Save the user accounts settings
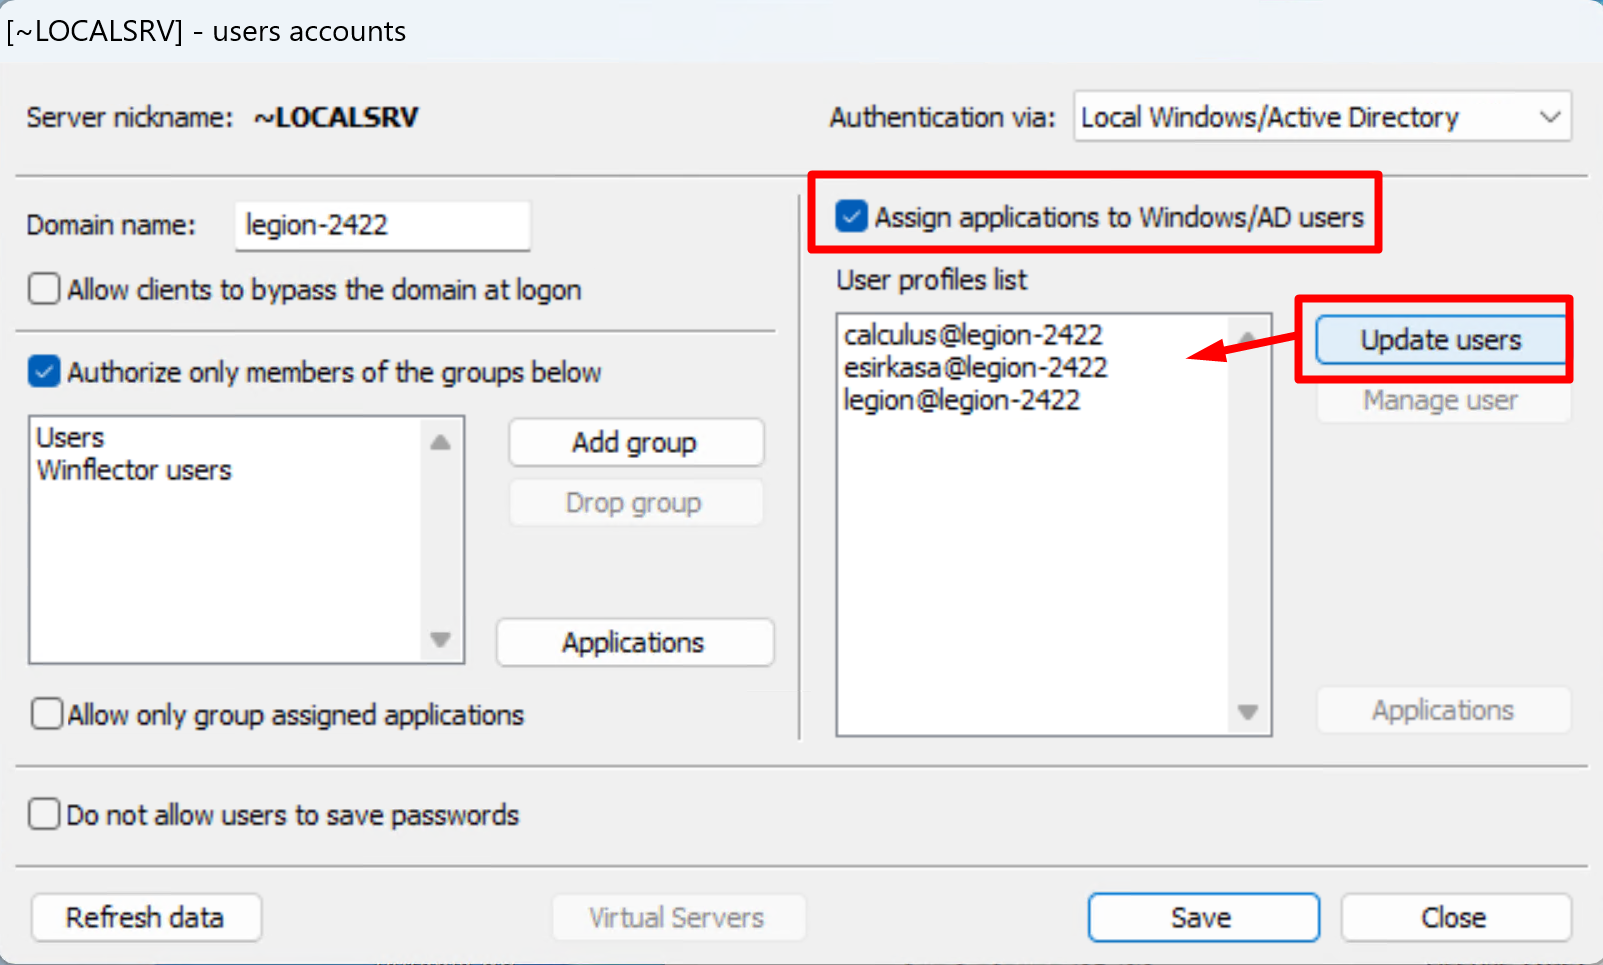Image resolution: width=1603 pixels, height=965 pixels. 1202,918
